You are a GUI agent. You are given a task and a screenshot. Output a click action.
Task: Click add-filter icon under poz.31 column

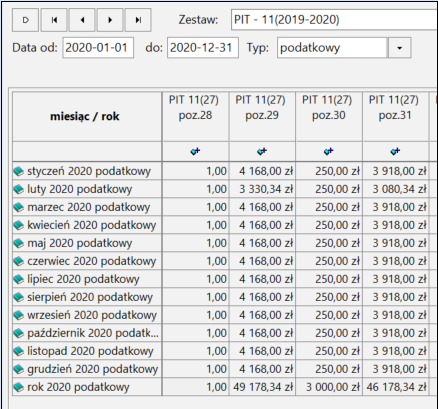(395, 151)
